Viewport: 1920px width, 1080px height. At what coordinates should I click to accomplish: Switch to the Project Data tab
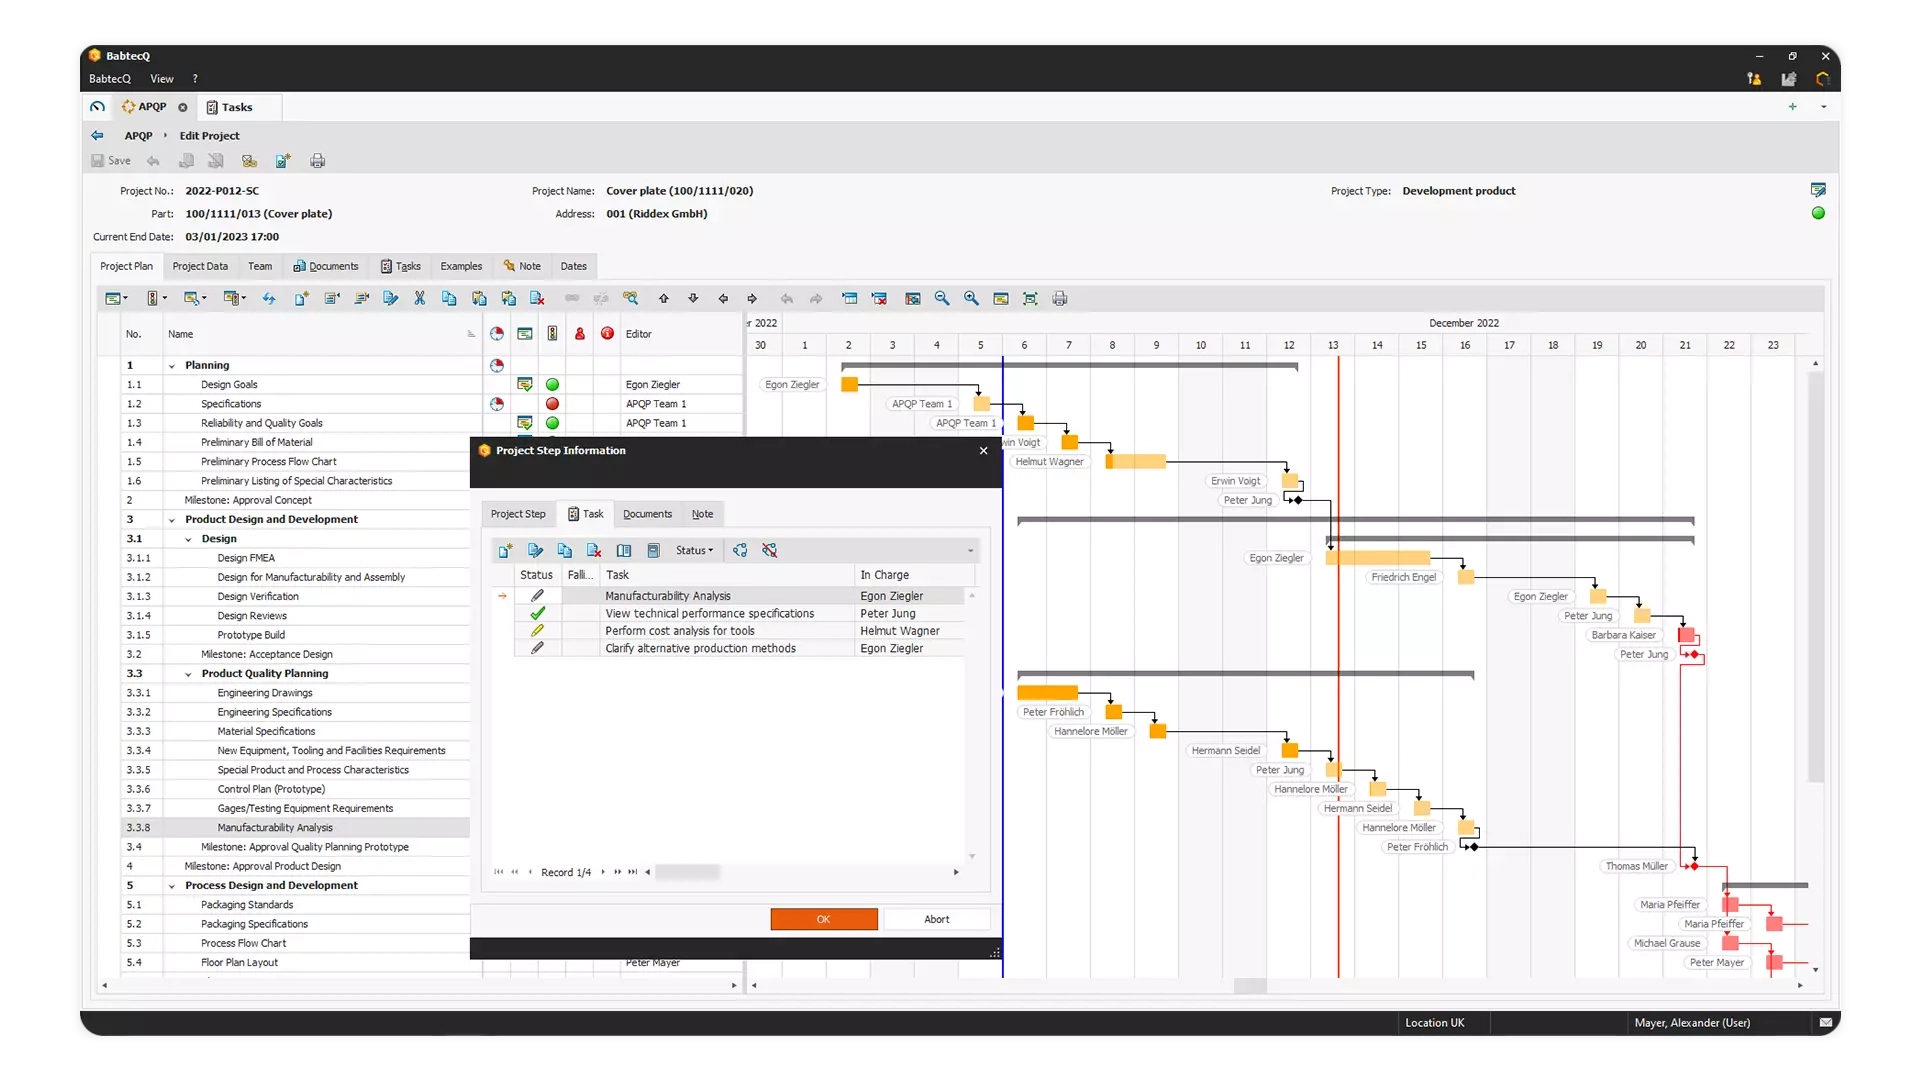200,266
